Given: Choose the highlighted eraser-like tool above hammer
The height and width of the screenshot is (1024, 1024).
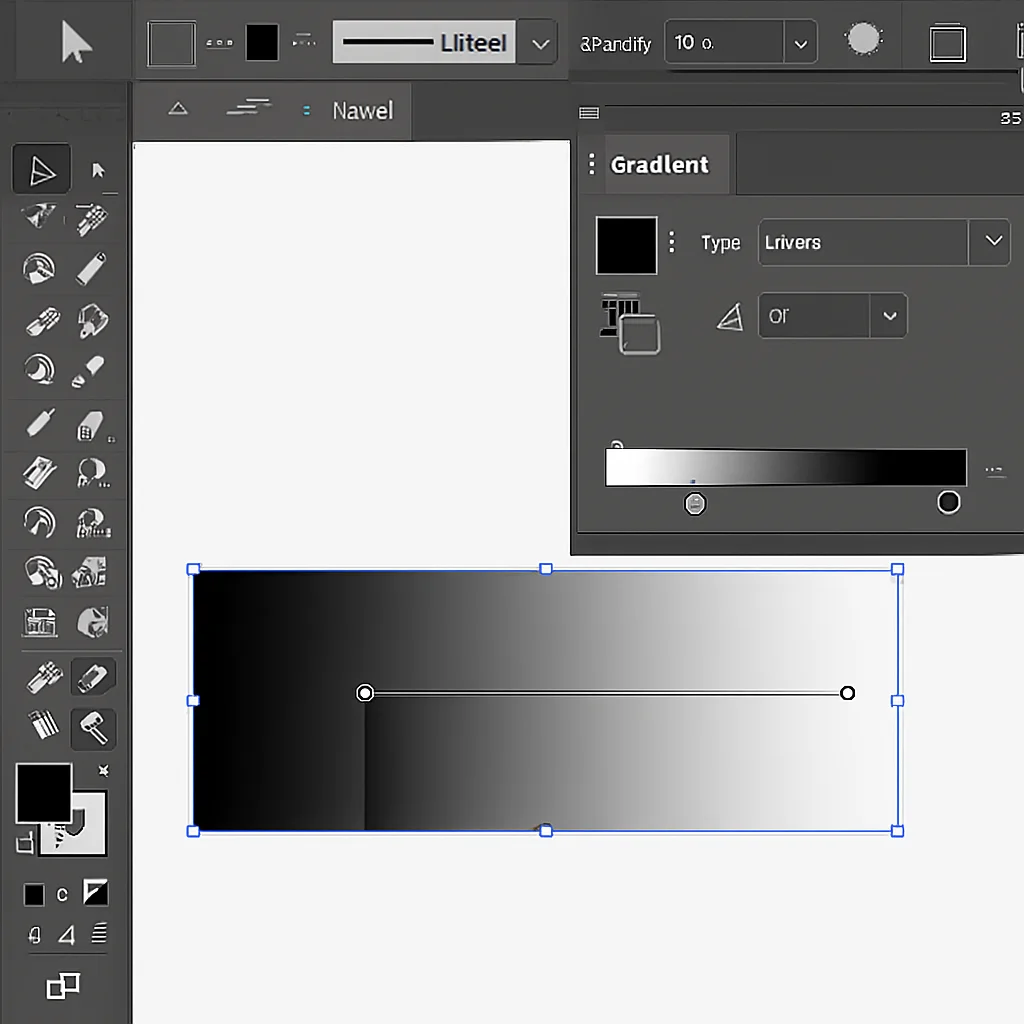Looking at the screenshot, I should (x=93, y=677).
